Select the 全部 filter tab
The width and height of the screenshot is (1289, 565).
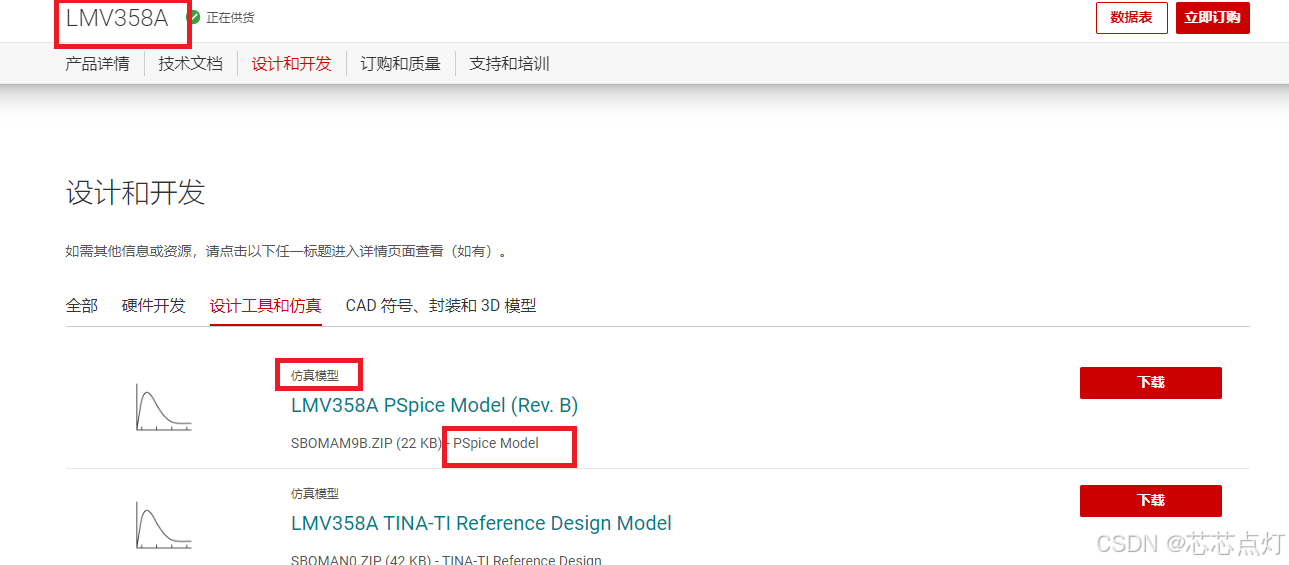(82, 305)
